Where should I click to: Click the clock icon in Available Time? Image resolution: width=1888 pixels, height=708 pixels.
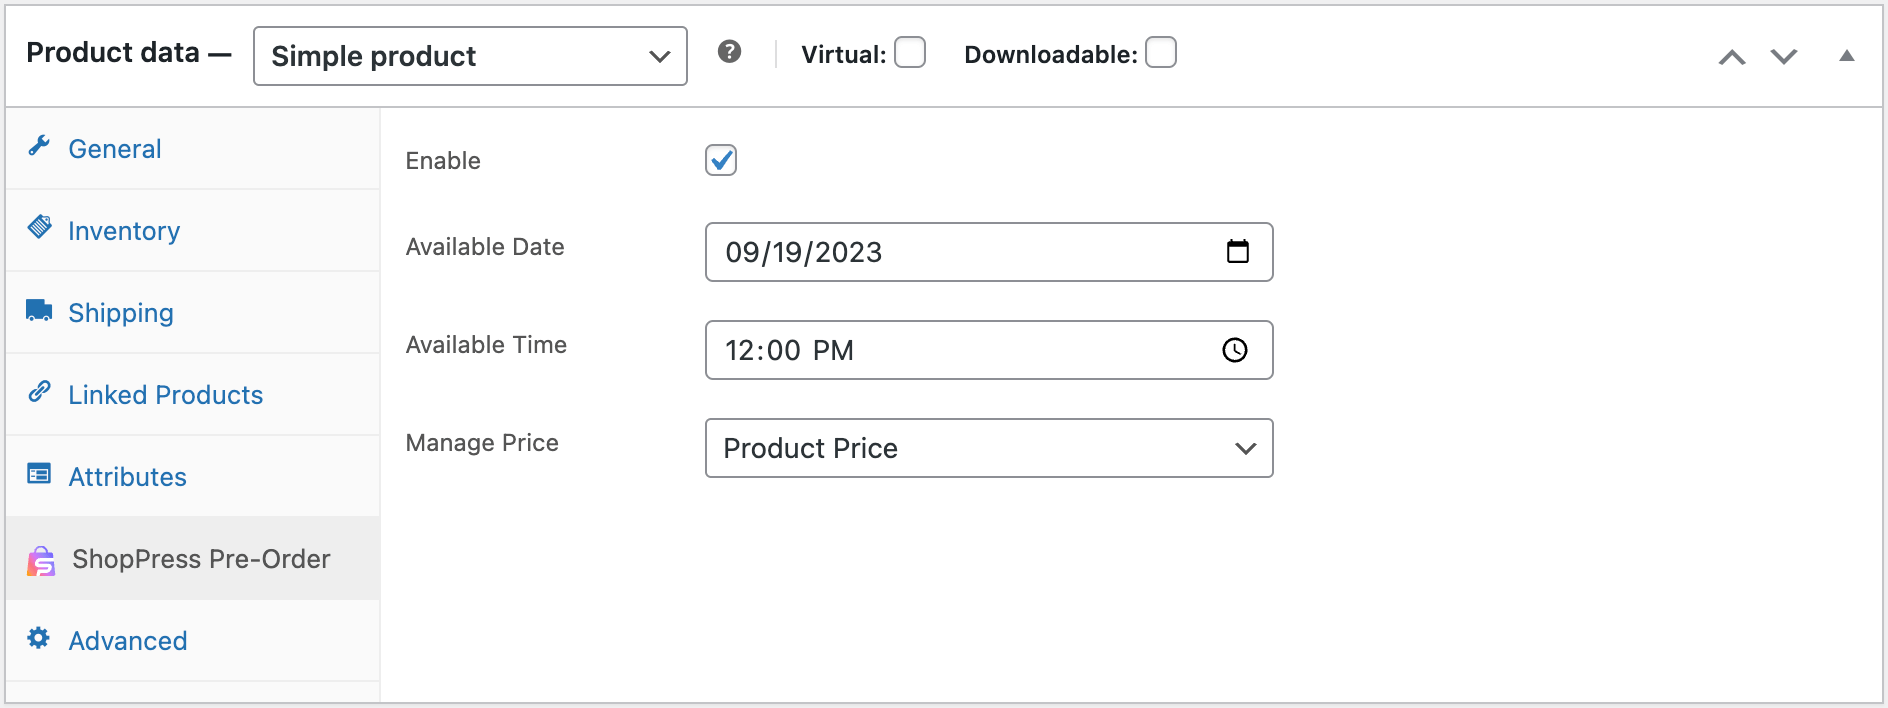click(1235, 350)
